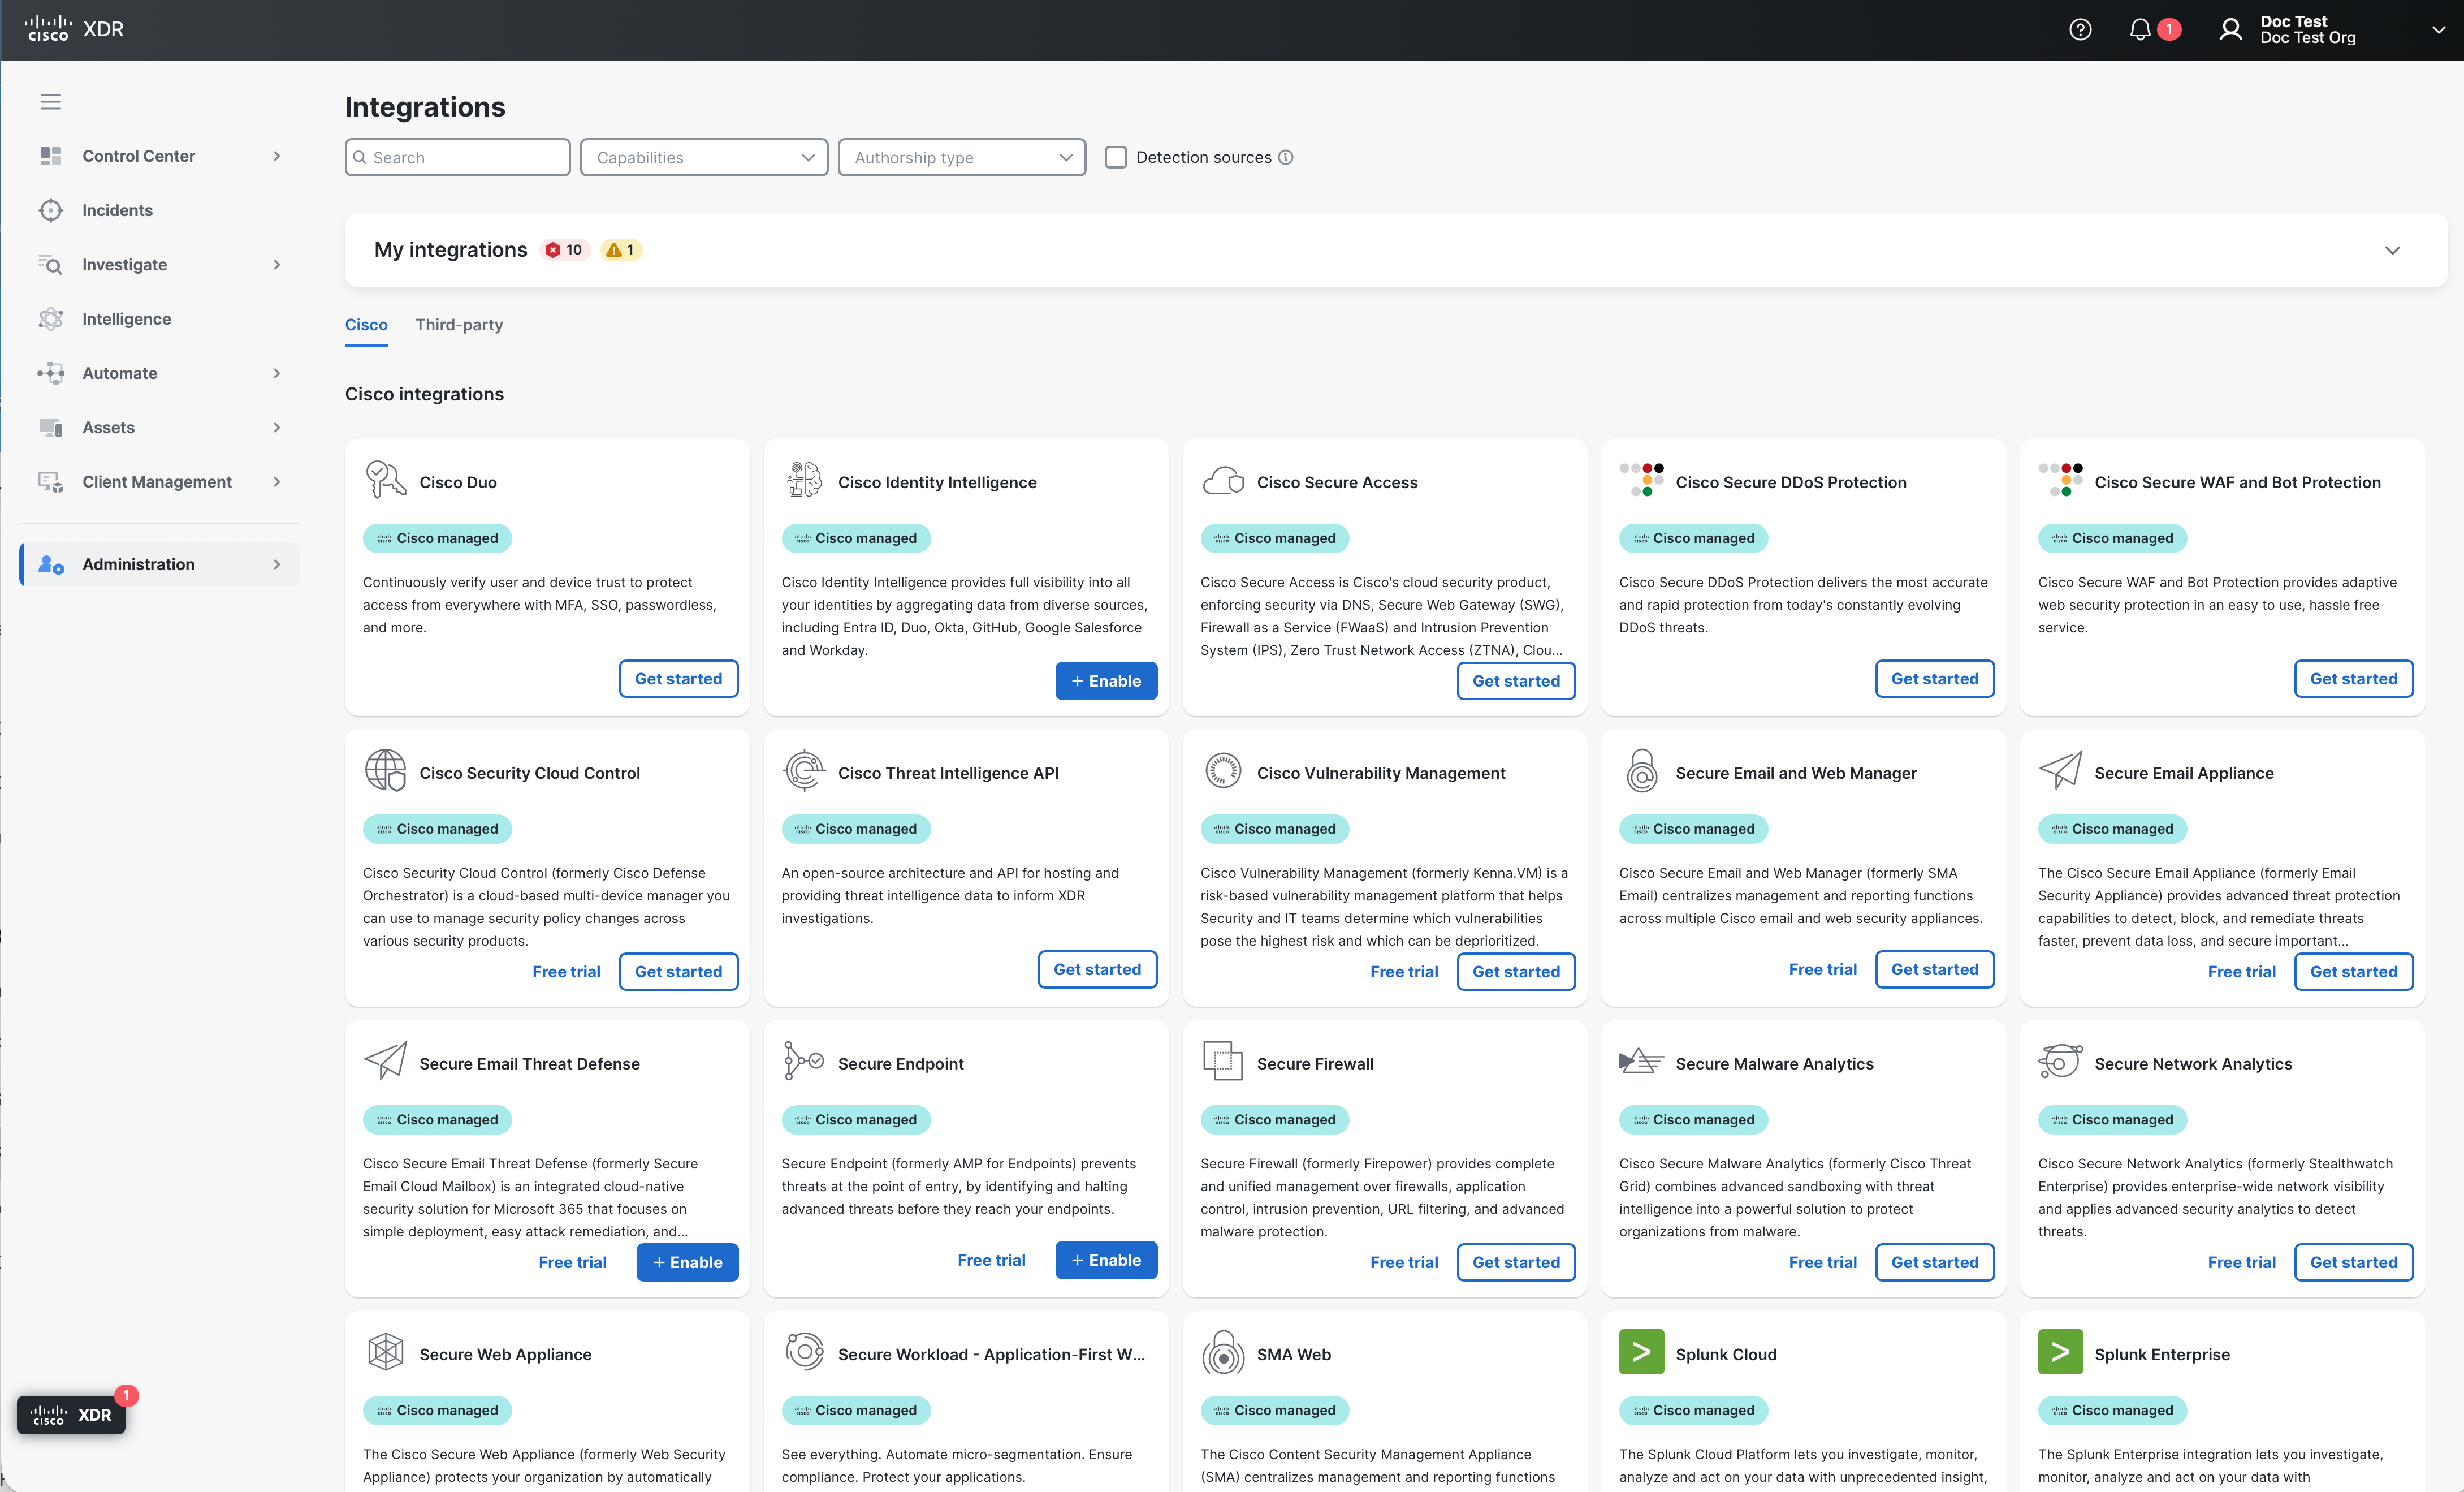Click the floating XDR badge at bottom left
2464x1492 pixels.
point(71,1414)
